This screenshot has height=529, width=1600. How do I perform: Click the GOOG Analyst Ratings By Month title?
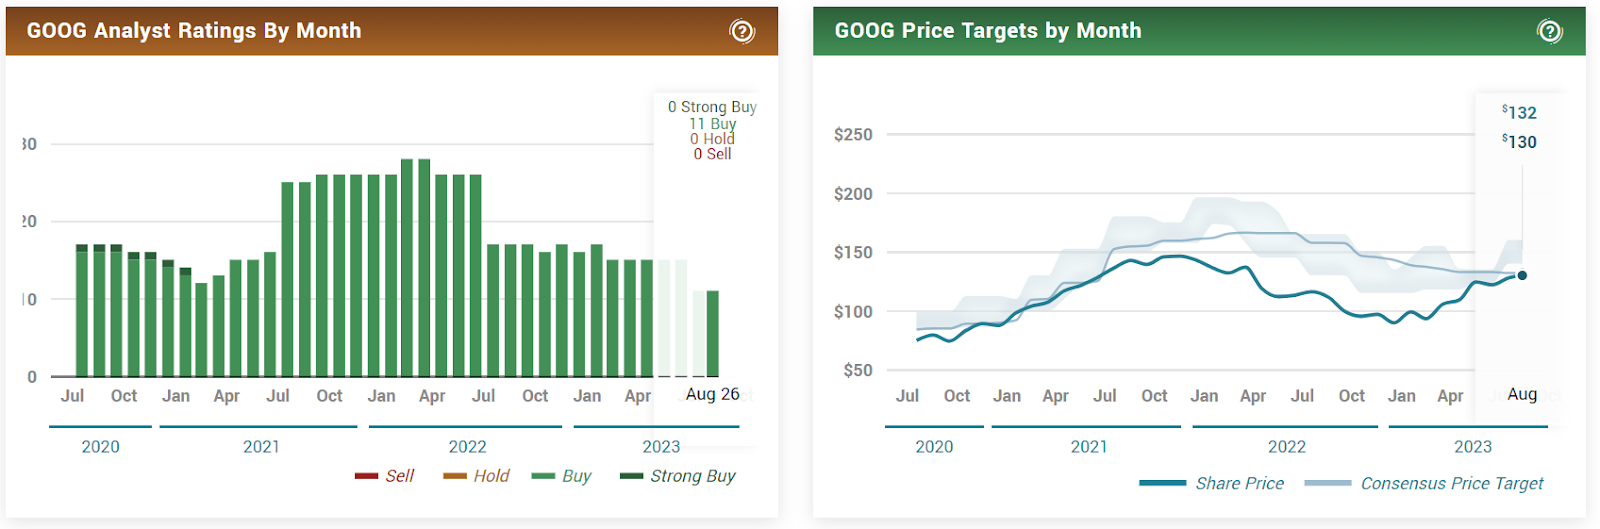[x=194, y=31]
